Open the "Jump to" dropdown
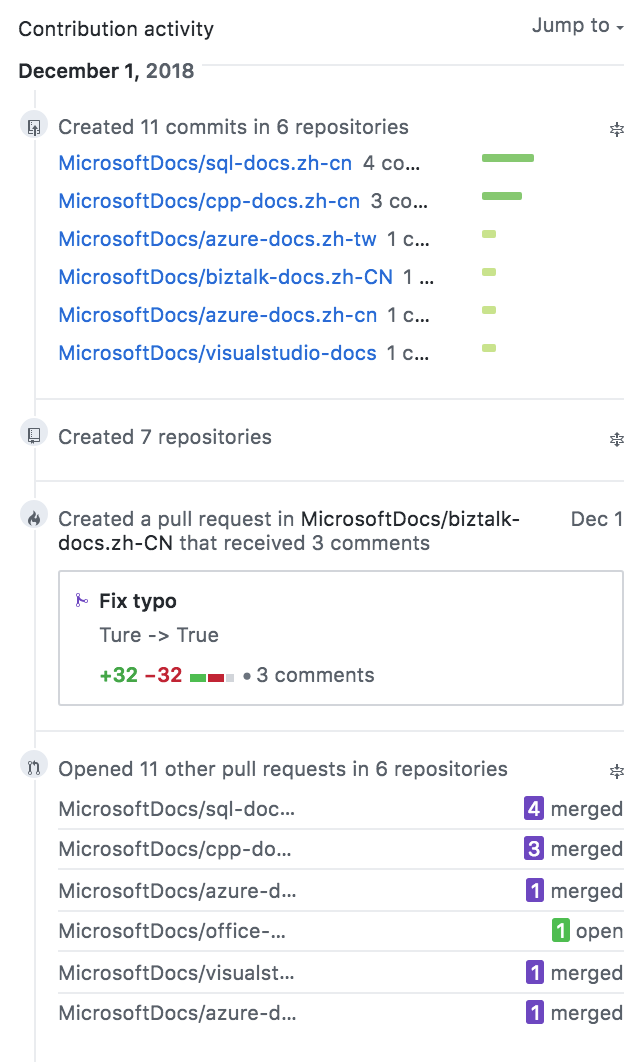634x1062 pixels. tap(578, 26)
